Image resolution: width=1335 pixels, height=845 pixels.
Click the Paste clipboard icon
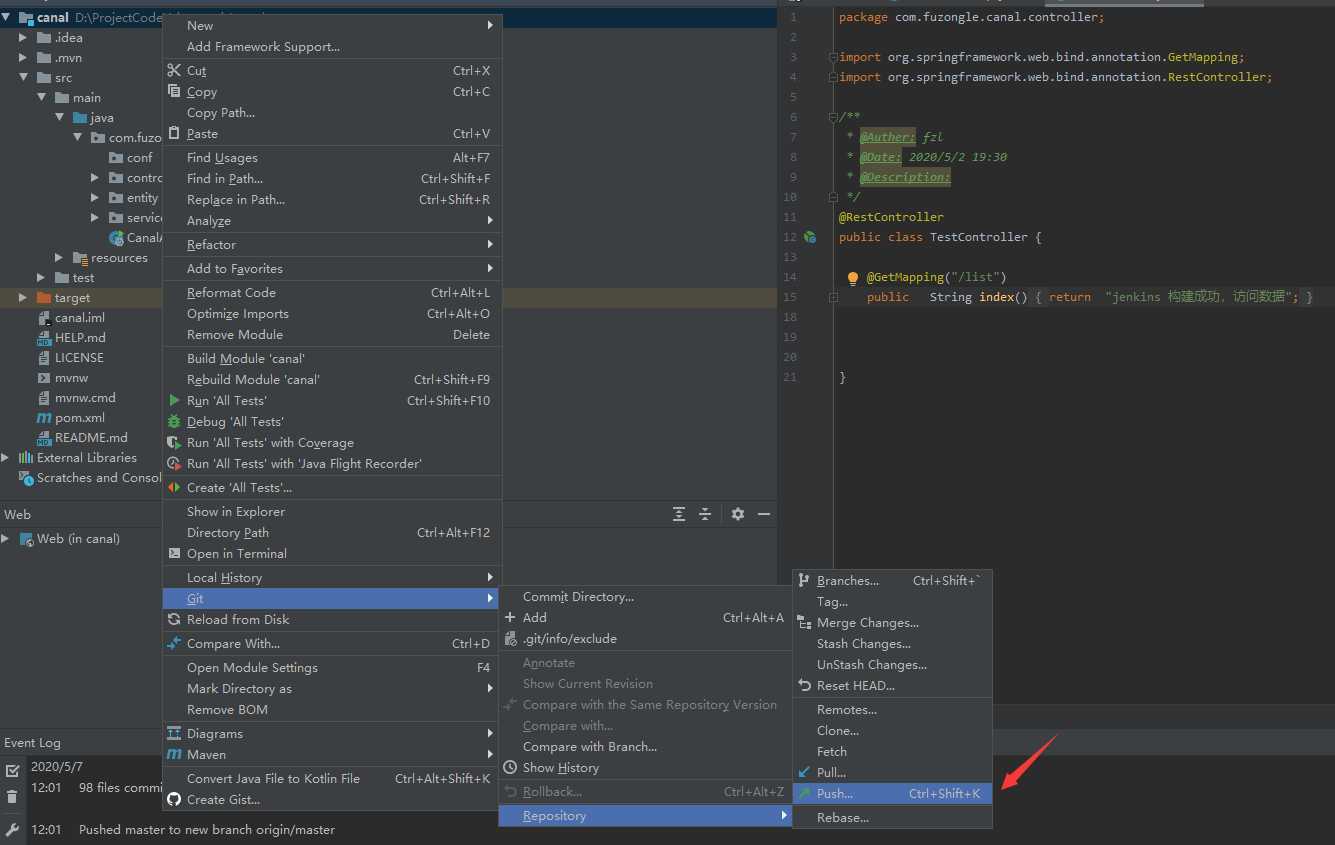pyautogui.click(x=174, y=133)
